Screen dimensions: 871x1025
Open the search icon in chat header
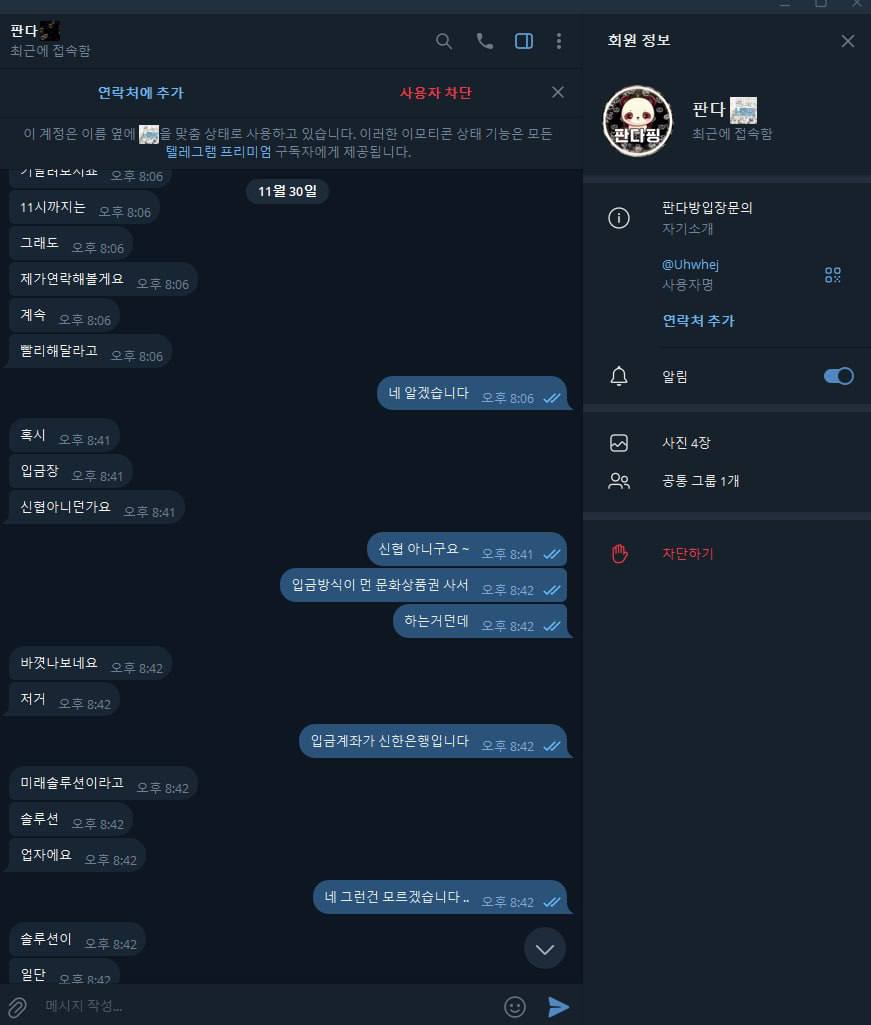point(443,41)
